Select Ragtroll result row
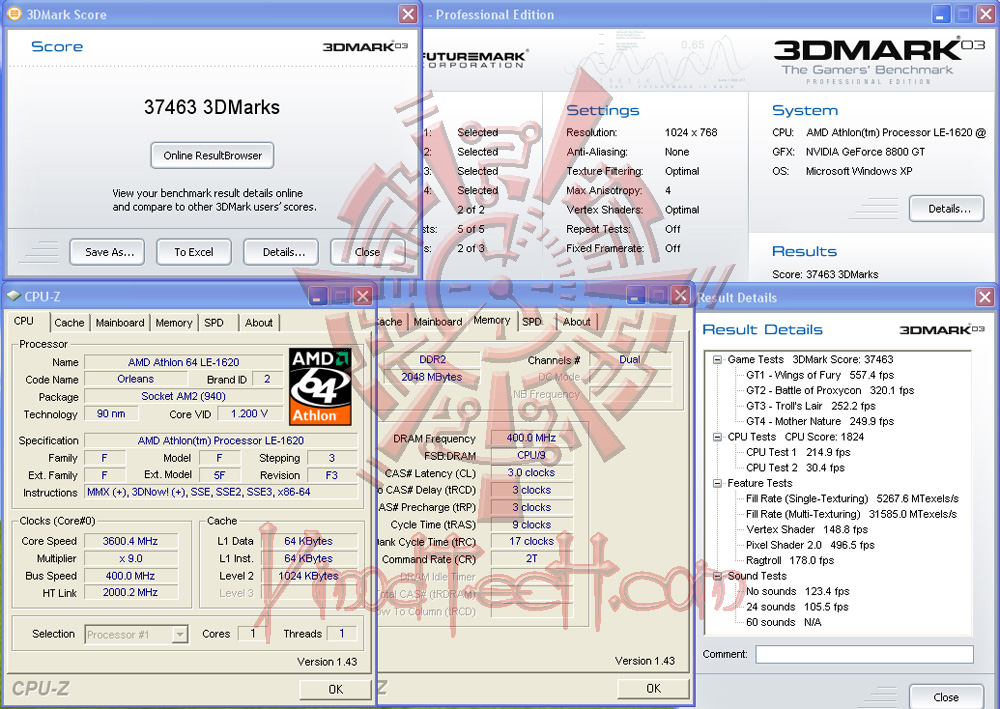 790,560
